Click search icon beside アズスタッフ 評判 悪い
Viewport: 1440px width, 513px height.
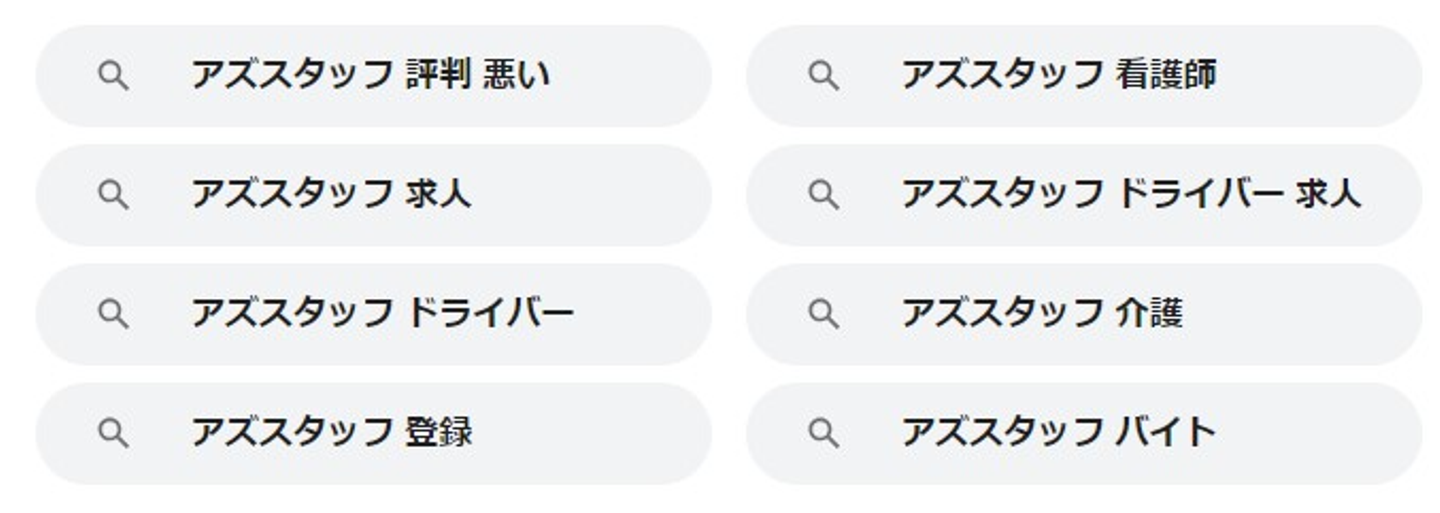[x=113, y=76]
